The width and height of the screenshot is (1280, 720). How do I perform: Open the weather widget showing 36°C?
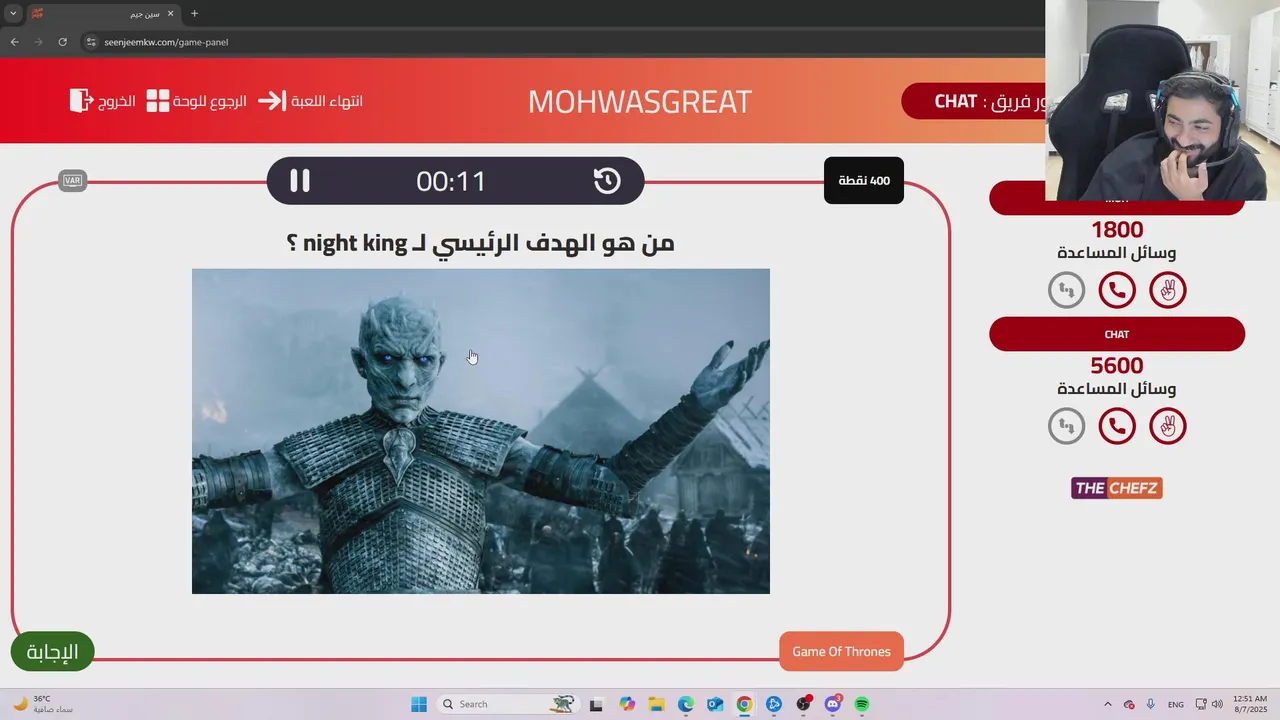pos(42,704)
